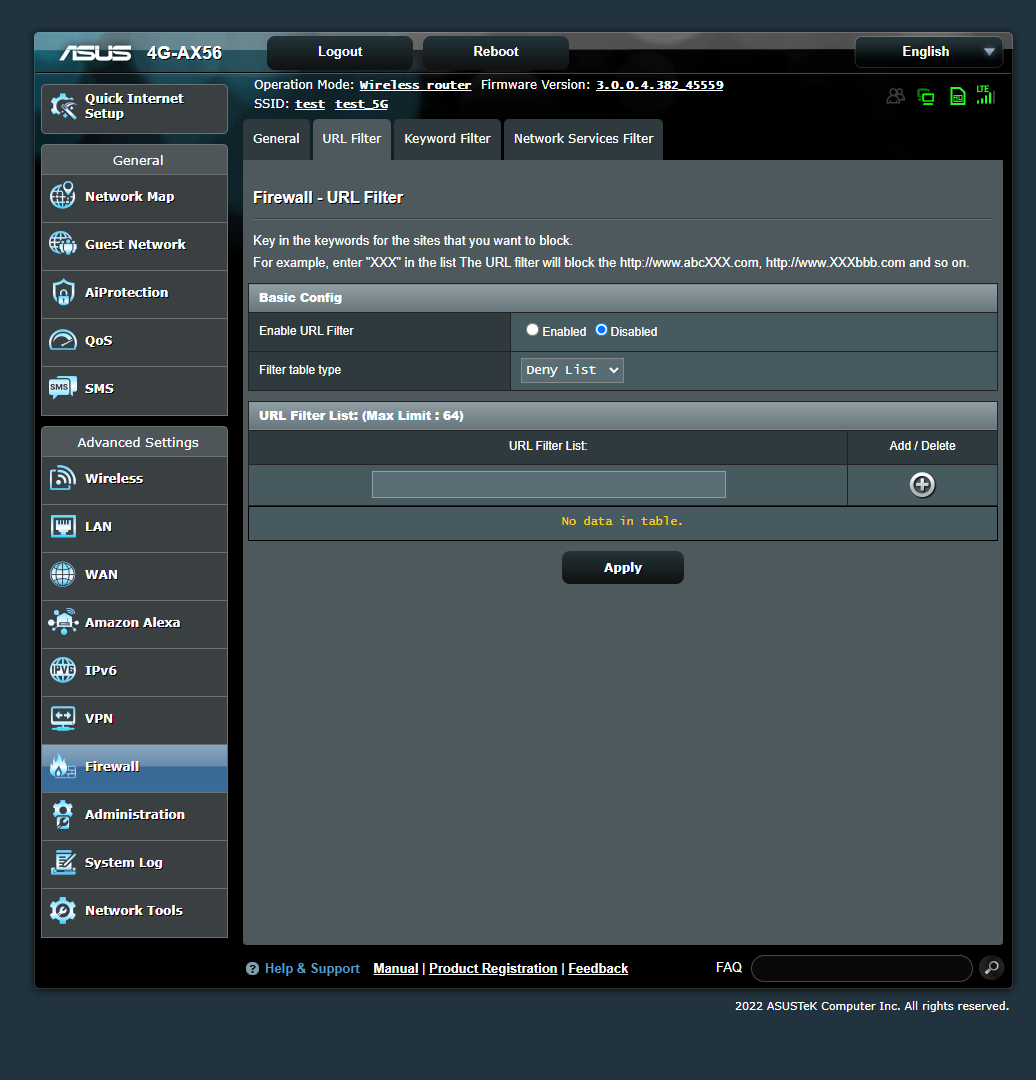The image size is (1036, 1080).
Task: Select the Enabled radio for URL Filter
Action: point(532,330)
